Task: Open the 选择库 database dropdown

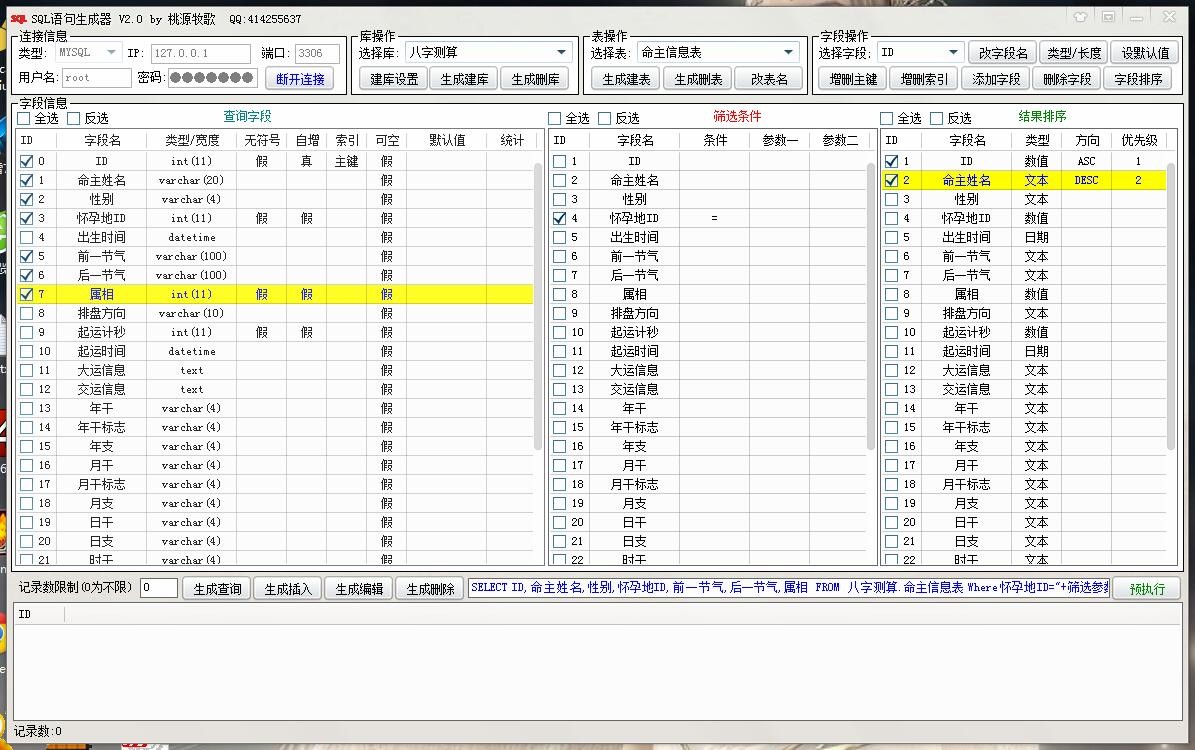Action: [x=562, y=53]
